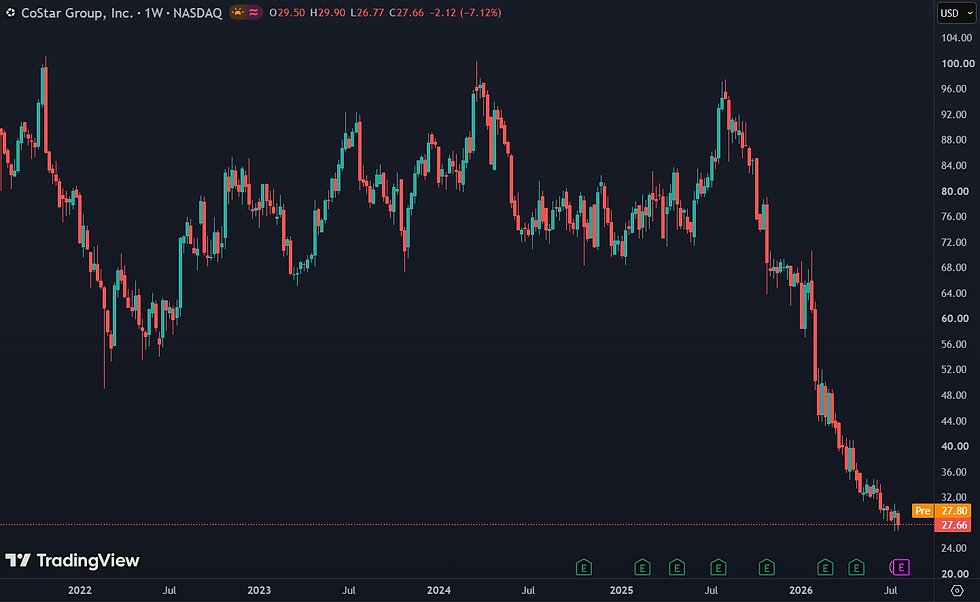Click the 2023 time axis label
The width and height of the screenshot is (980, 602).
[259, 590]
